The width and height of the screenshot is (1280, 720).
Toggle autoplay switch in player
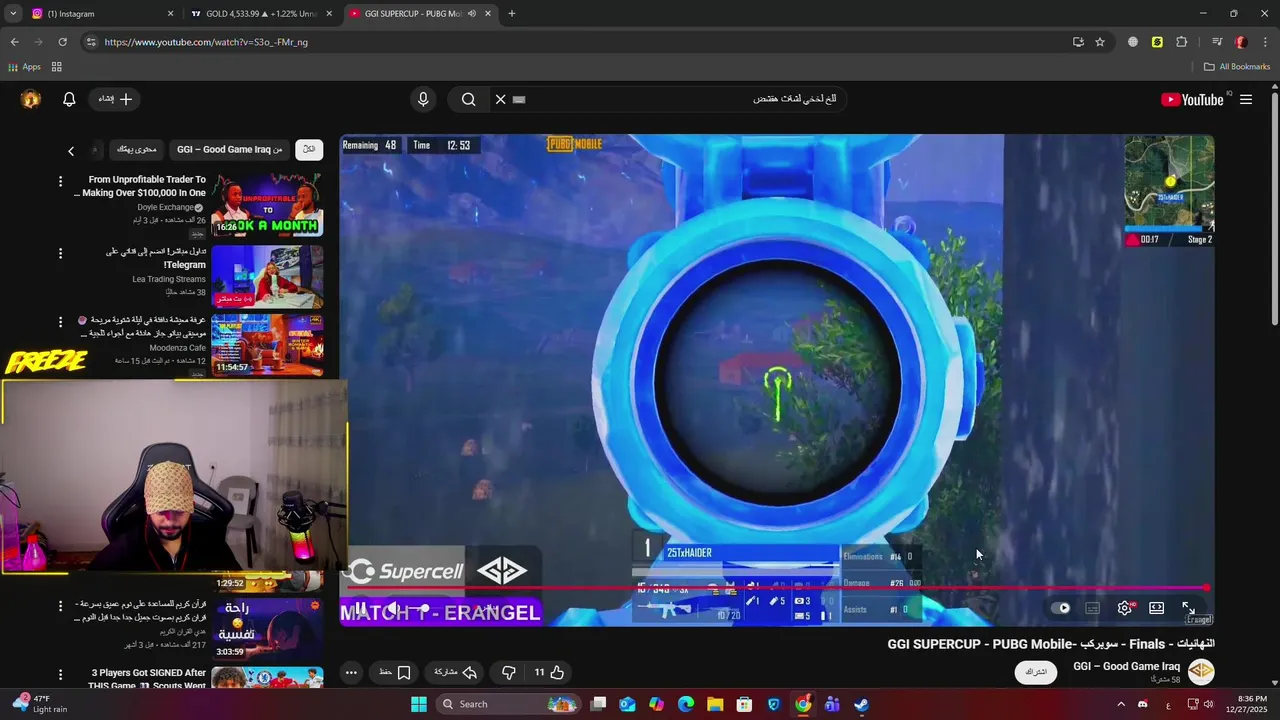[x=1060, y=608]
